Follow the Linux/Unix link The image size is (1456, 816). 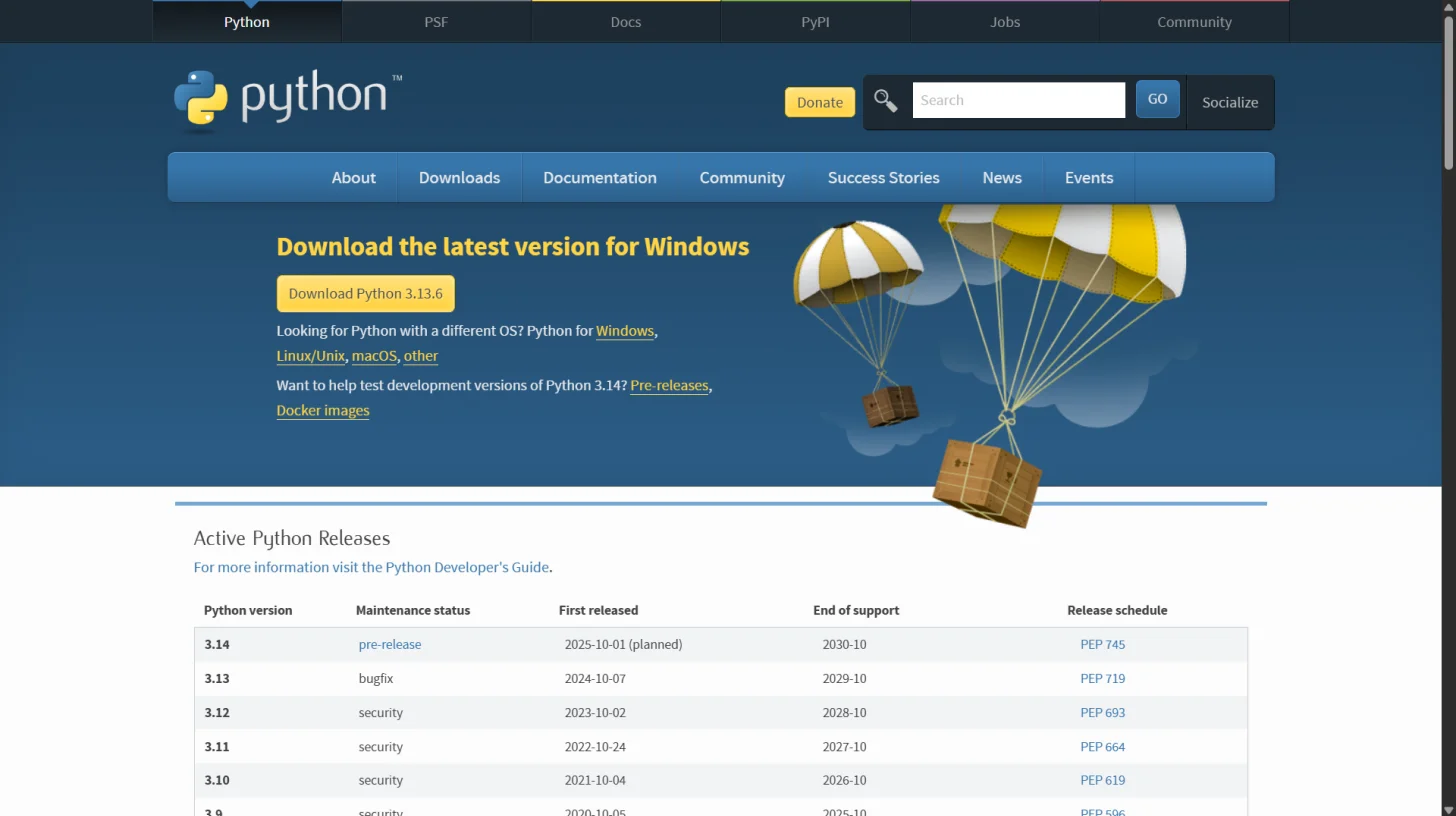click(311, 356)
